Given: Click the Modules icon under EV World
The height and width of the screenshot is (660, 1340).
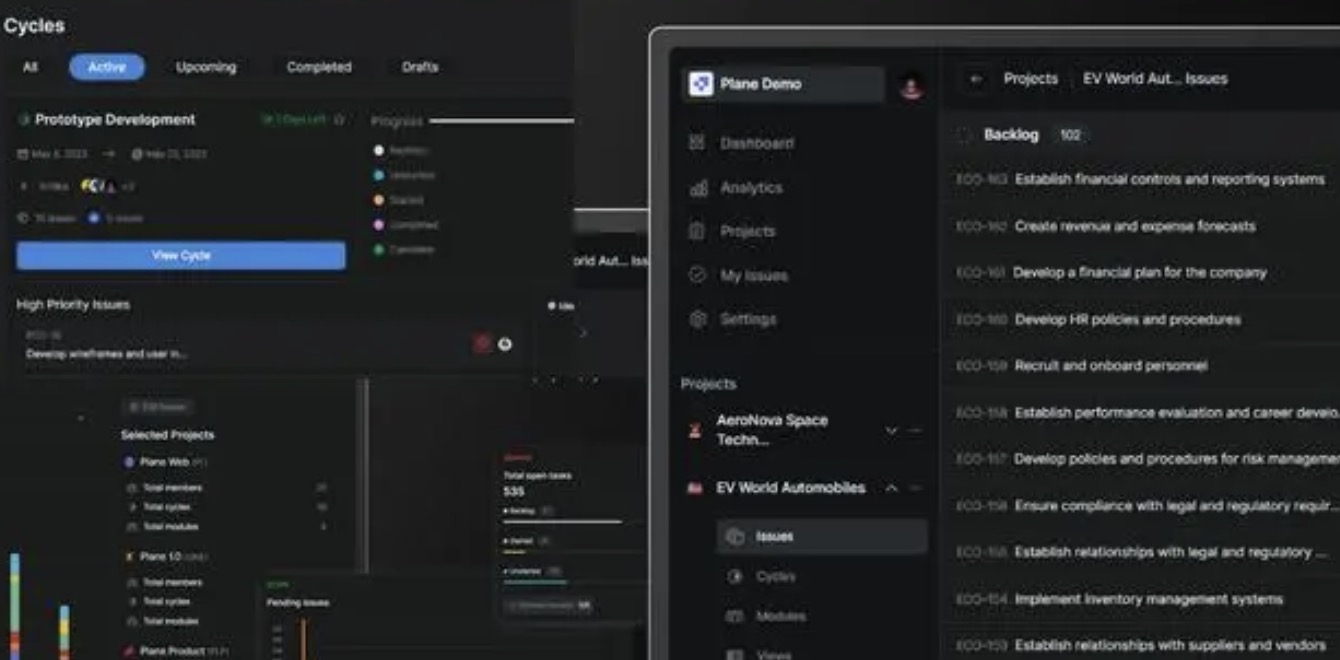Looking at the screenshot, I should coord(735,616).
